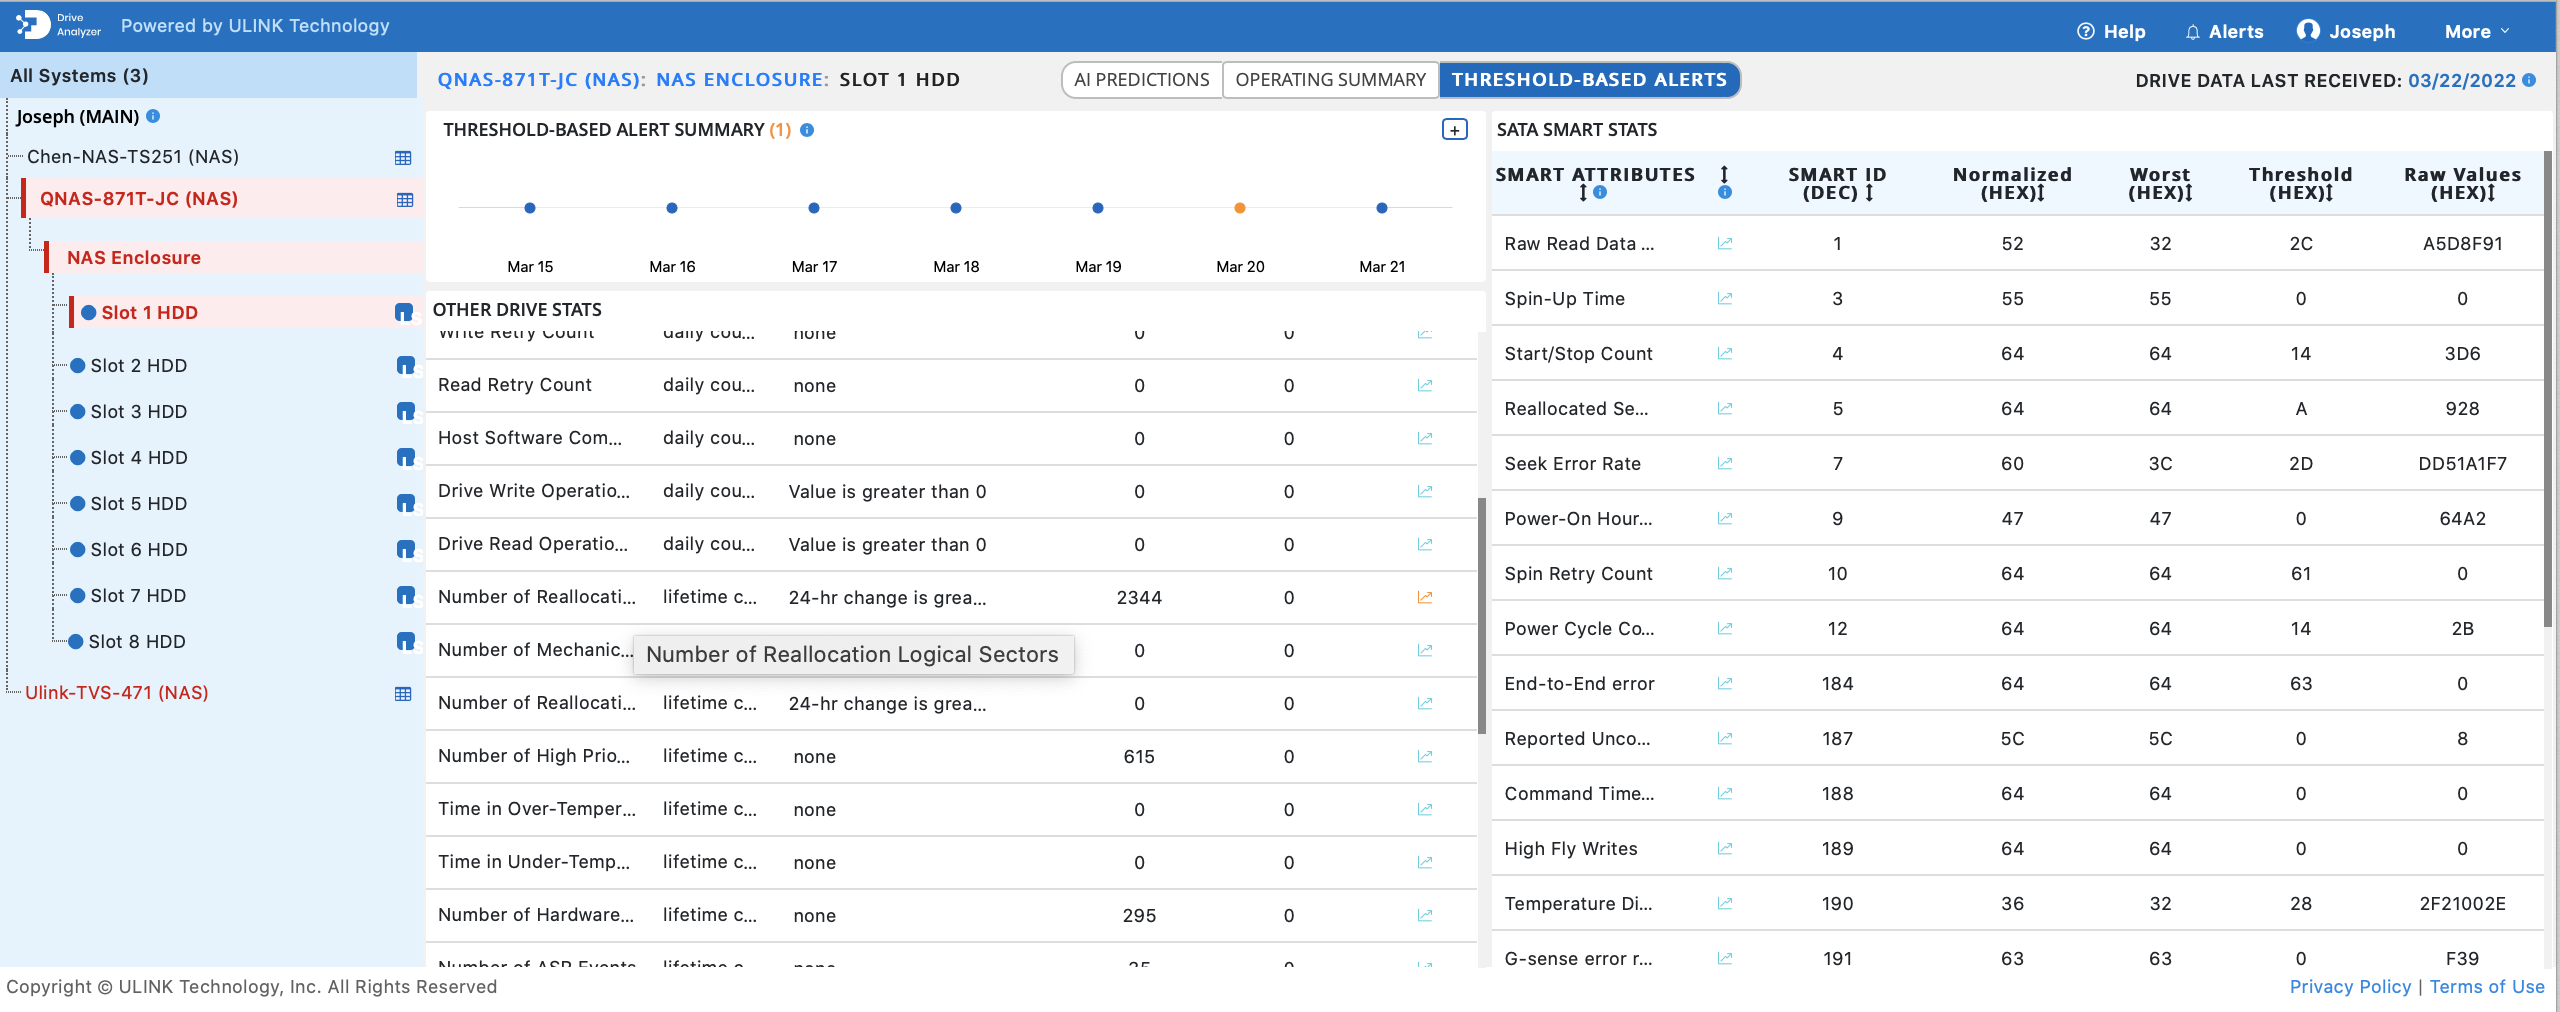The height and width of the screenshot is (1012, 2560).
Task: Click drive icon next to Slot 2 HDD
Action: [x=405, y=366]
